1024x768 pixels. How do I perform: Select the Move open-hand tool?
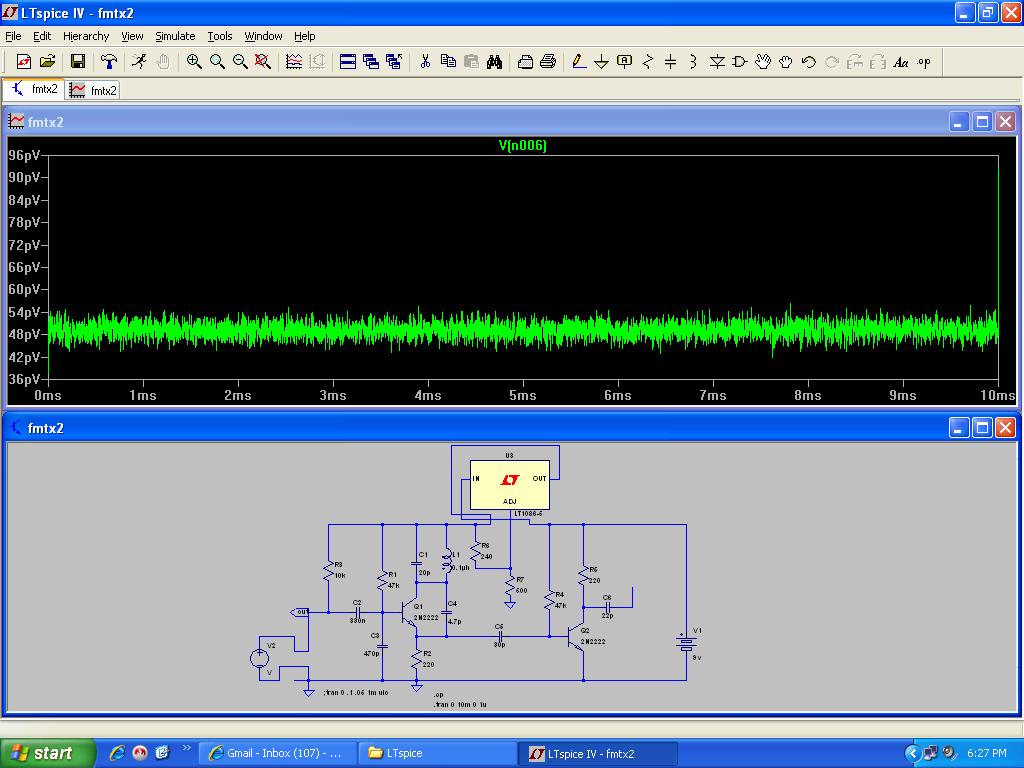763,61
